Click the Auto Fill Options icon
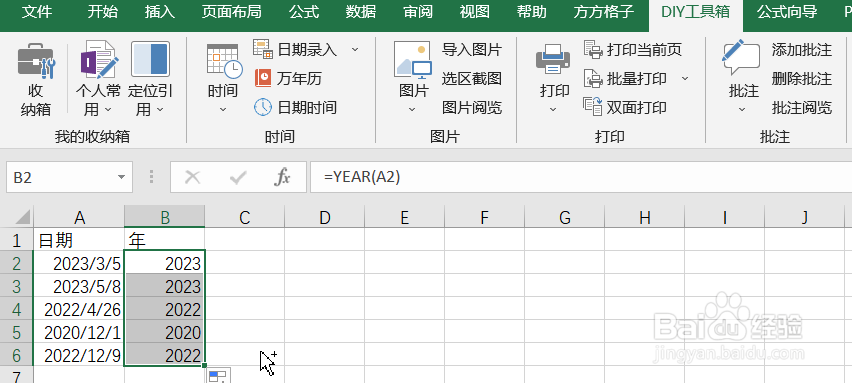Viewport: 852px width, 383px height. tap(220, 375)
